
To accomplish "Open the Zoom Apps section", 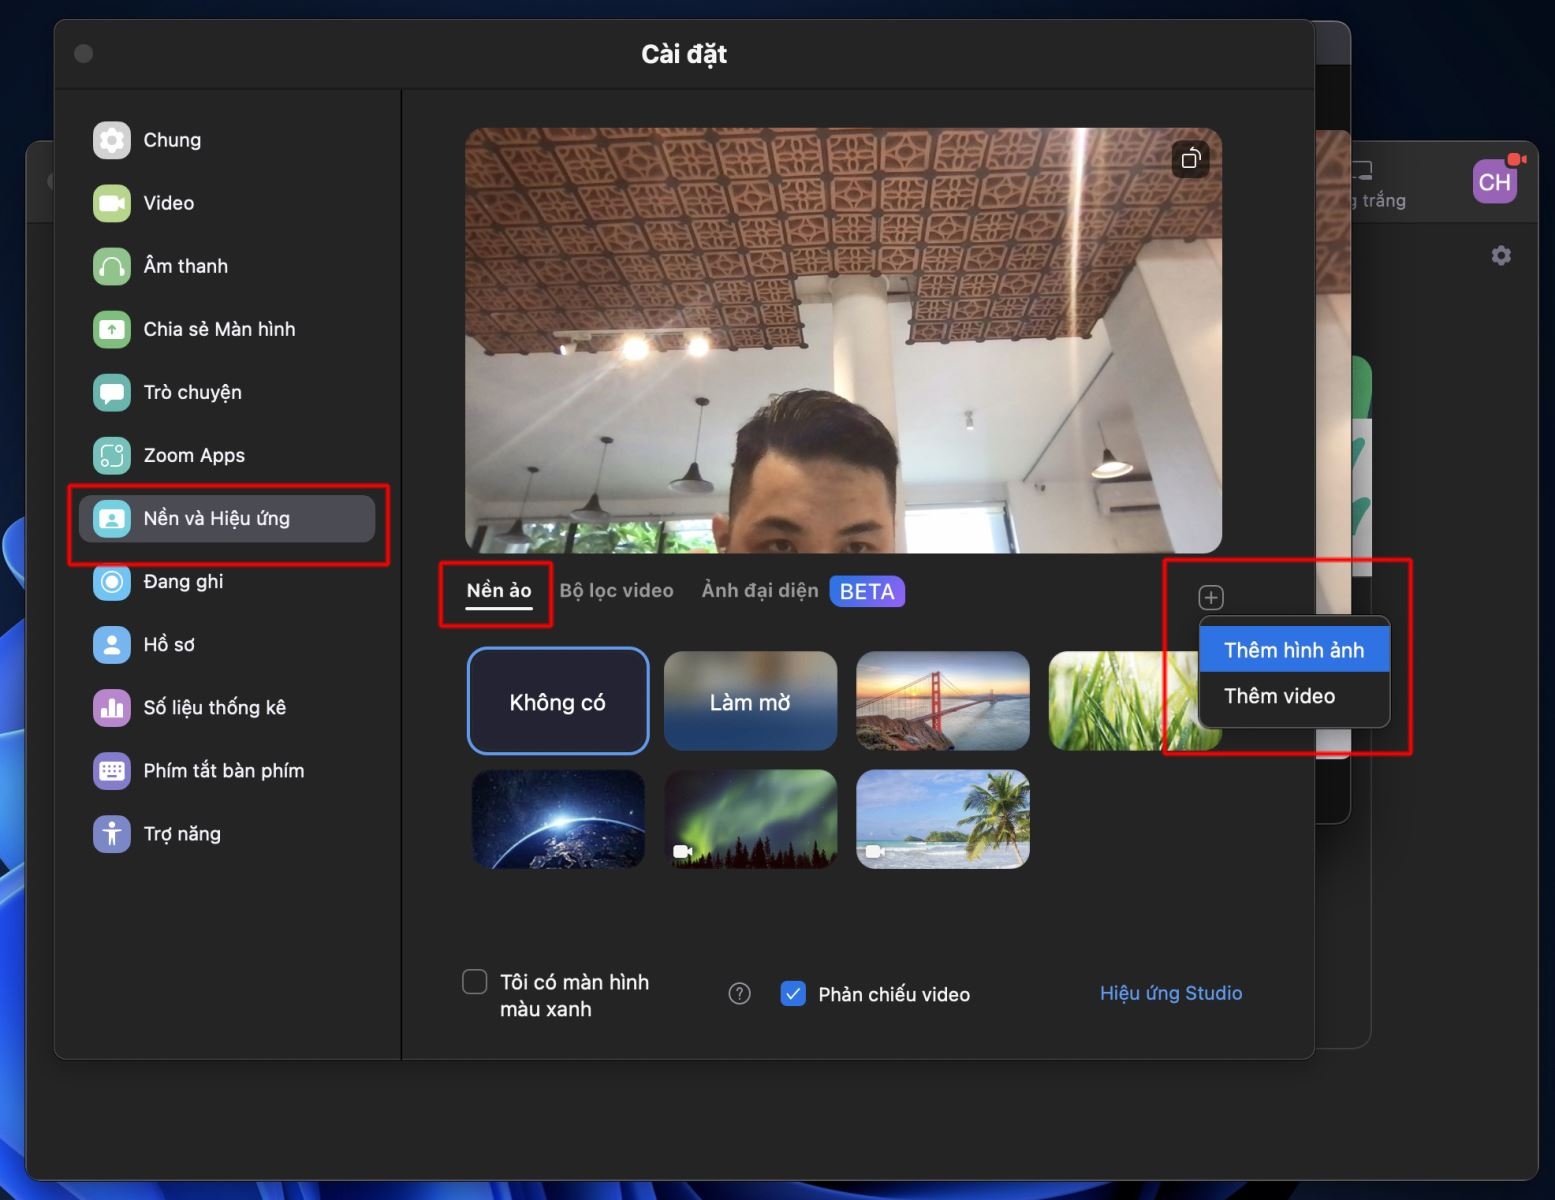I will (193, 455).
